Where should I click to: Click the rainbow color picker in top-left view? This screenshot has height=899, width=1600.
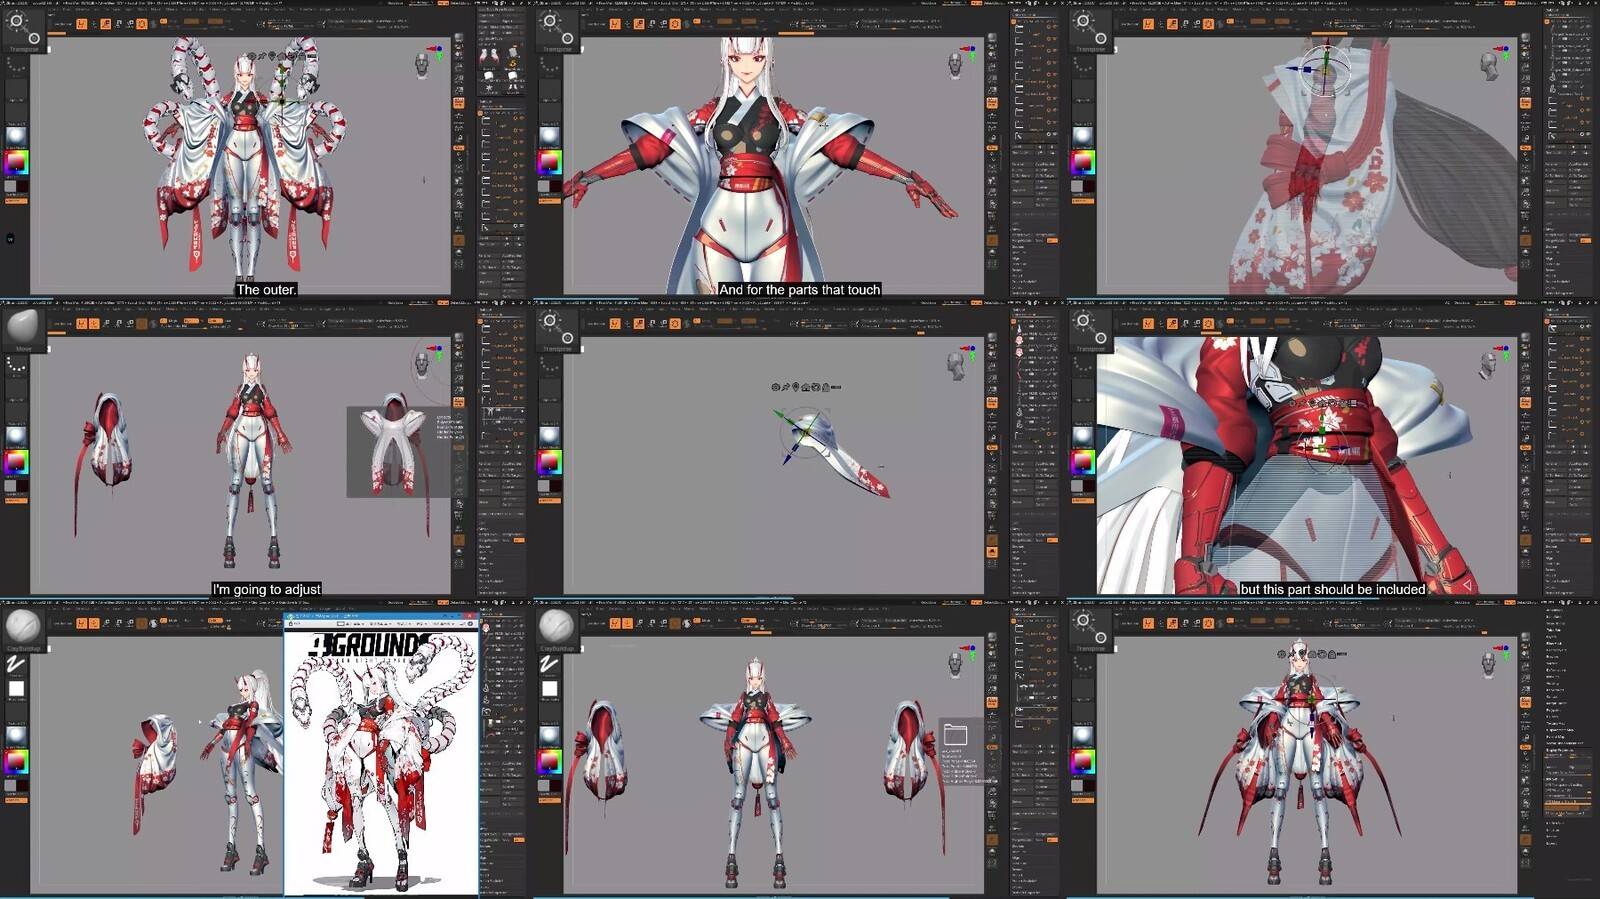pyautogui.click(x=16, y=163)
